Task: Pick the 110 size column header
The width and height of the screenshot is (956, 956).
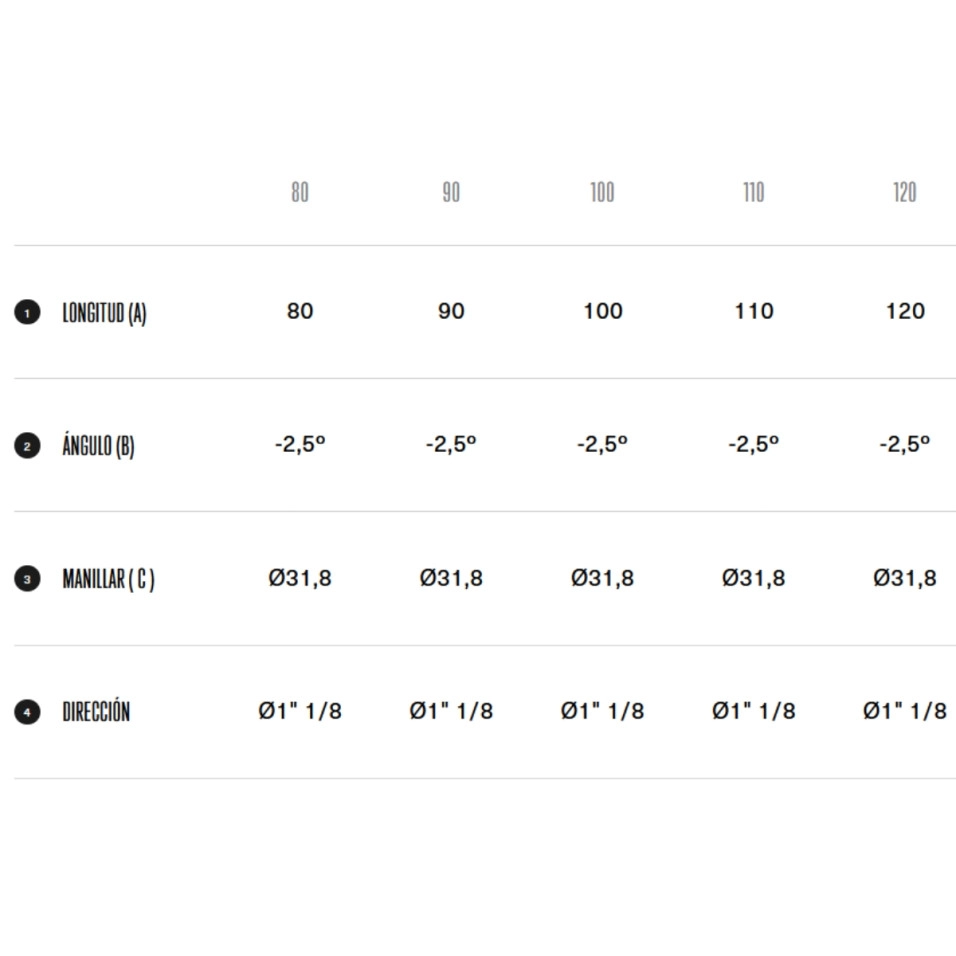Action: 754,192
